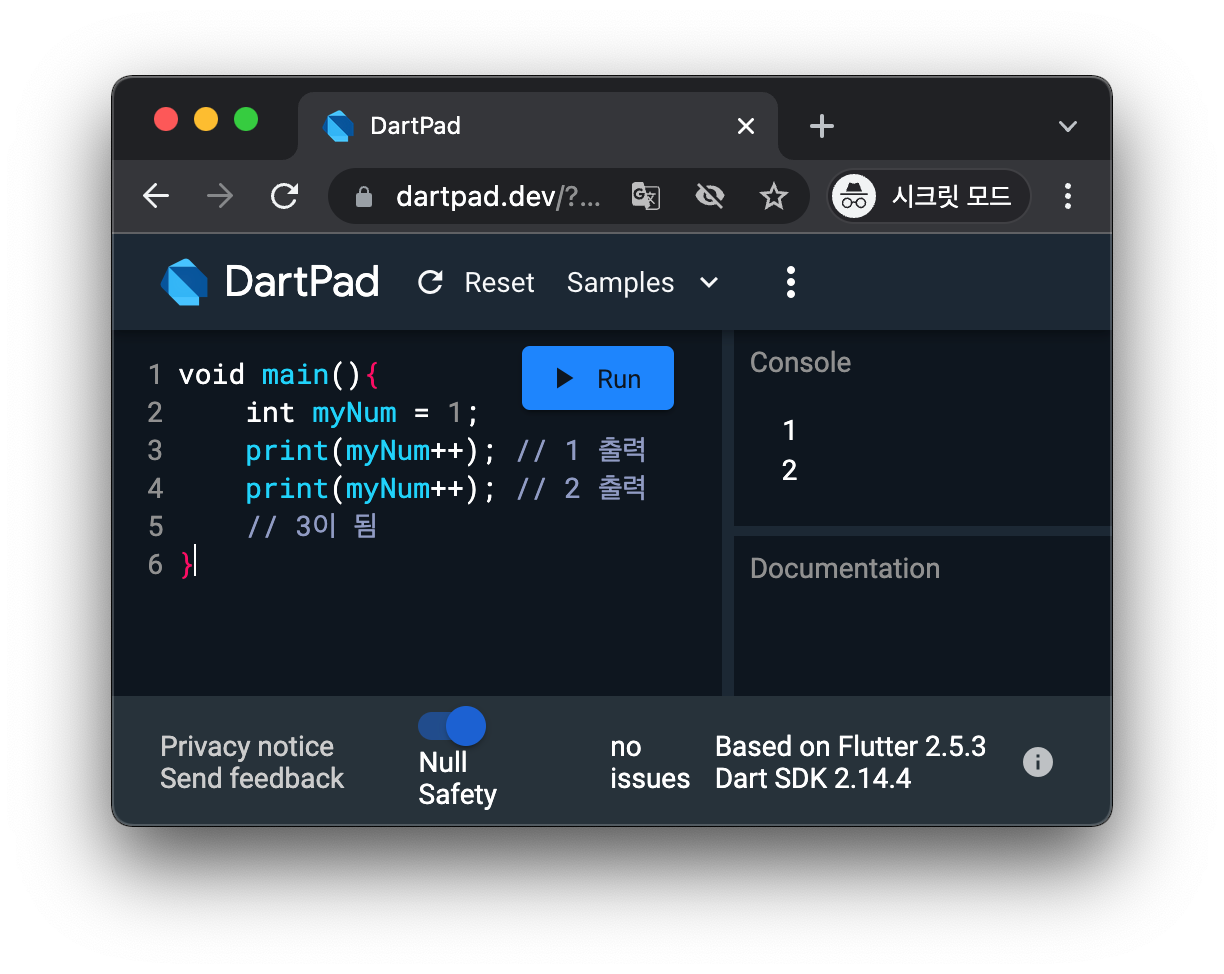Click console output line 1
The image size is (1224, 974).
tap(789, 431)
